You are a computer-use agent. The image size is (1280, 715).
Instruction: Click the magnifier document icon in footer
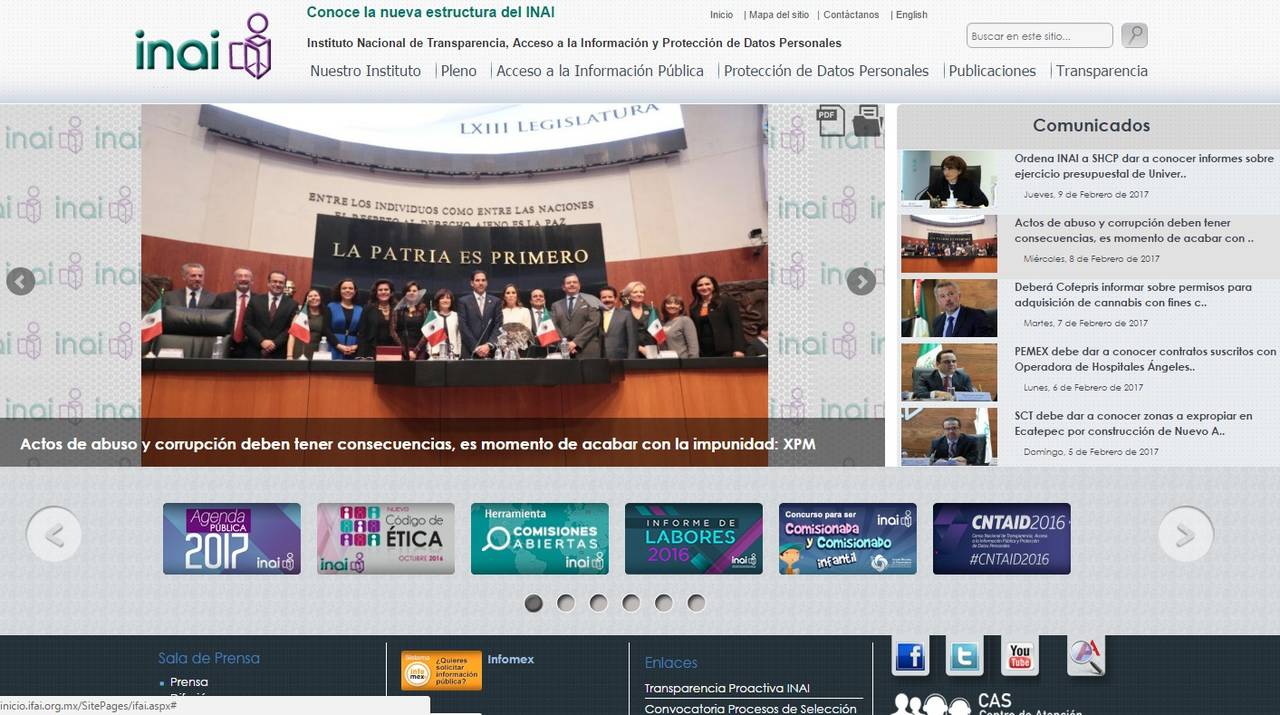[1085, 657]
